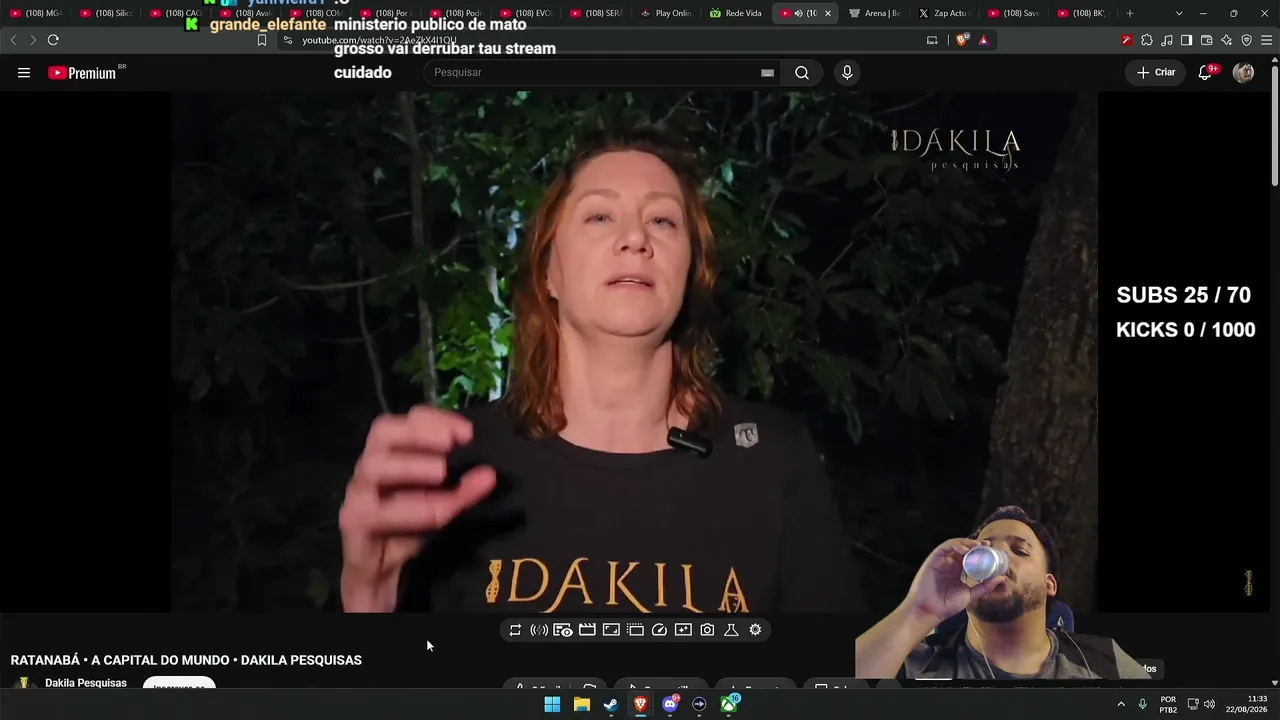
Task: Open the POR PTB2 language switcher
Action: [1168, 705]
